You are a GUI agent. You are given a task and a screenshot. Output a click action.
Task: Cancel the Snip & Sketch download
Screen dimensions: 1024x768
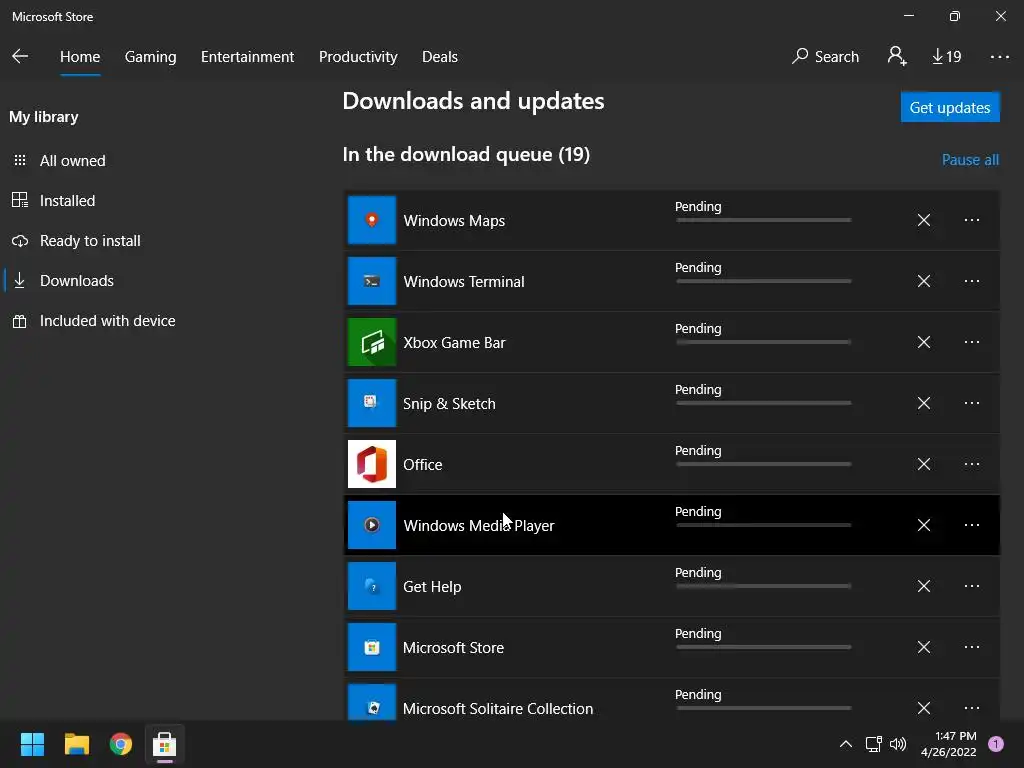[x=923, y=403]
